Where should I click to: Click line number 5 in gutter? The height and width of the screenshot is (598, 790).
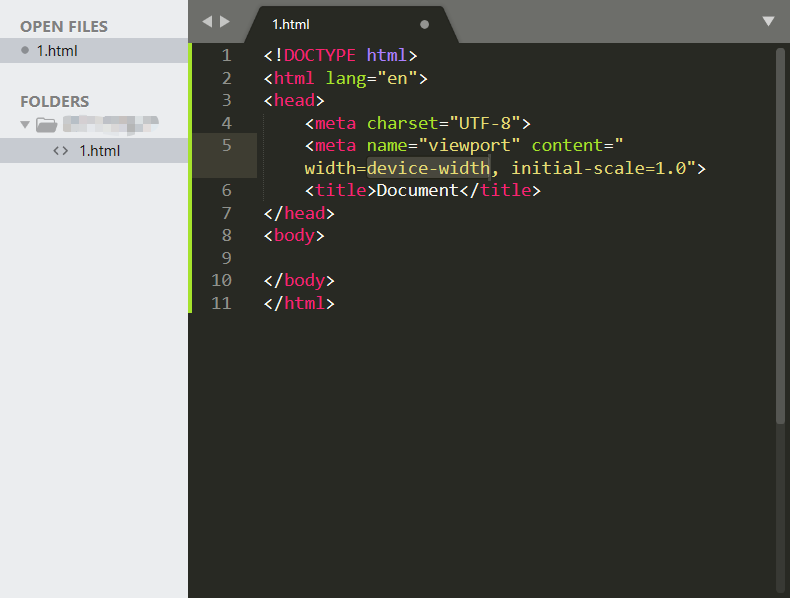pos(226,145)
